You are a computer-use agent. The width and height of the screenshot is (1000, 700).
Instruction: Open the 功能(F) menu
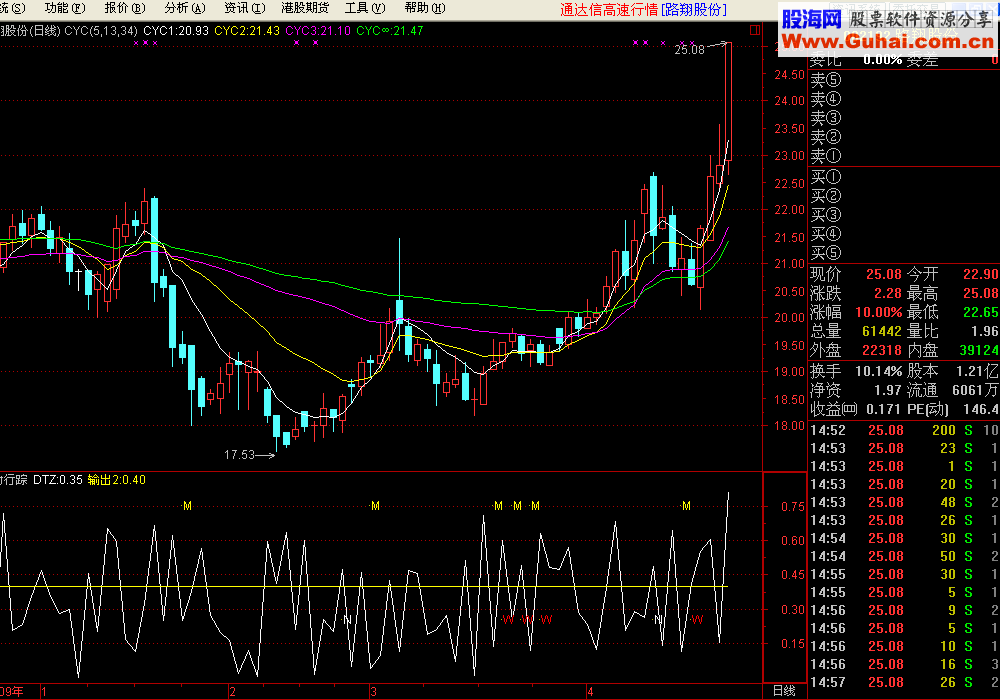click(x=65, y=8)
